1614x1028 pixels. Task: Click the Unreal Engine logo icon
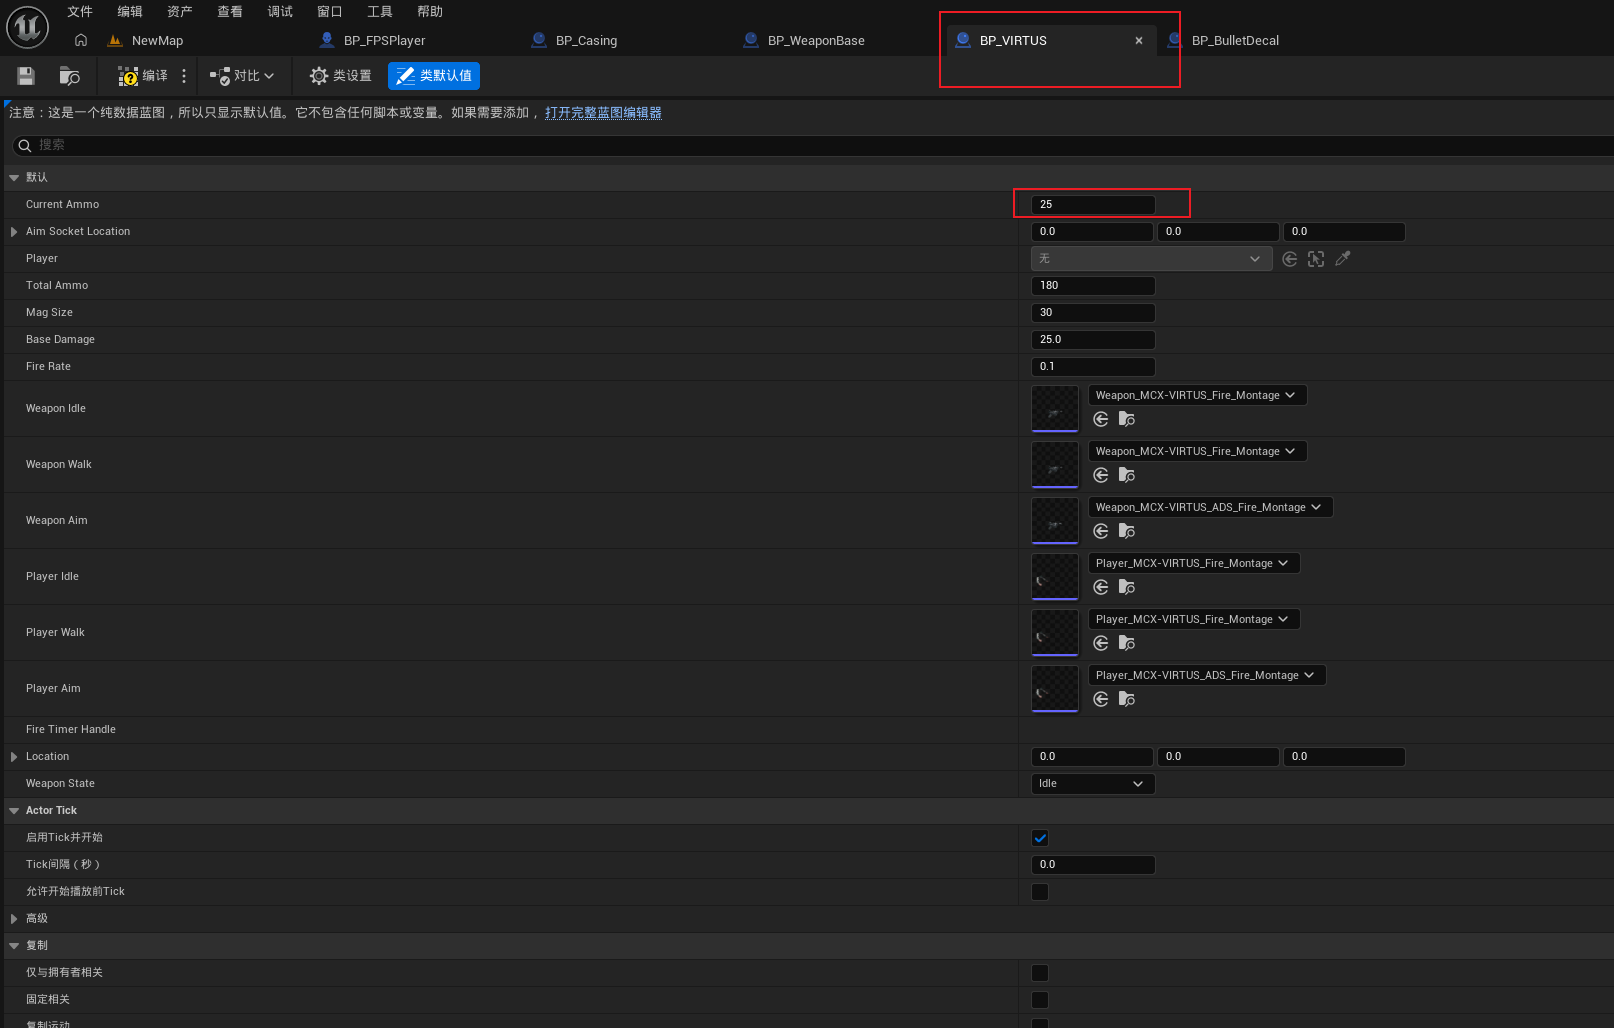coord(27,27)
